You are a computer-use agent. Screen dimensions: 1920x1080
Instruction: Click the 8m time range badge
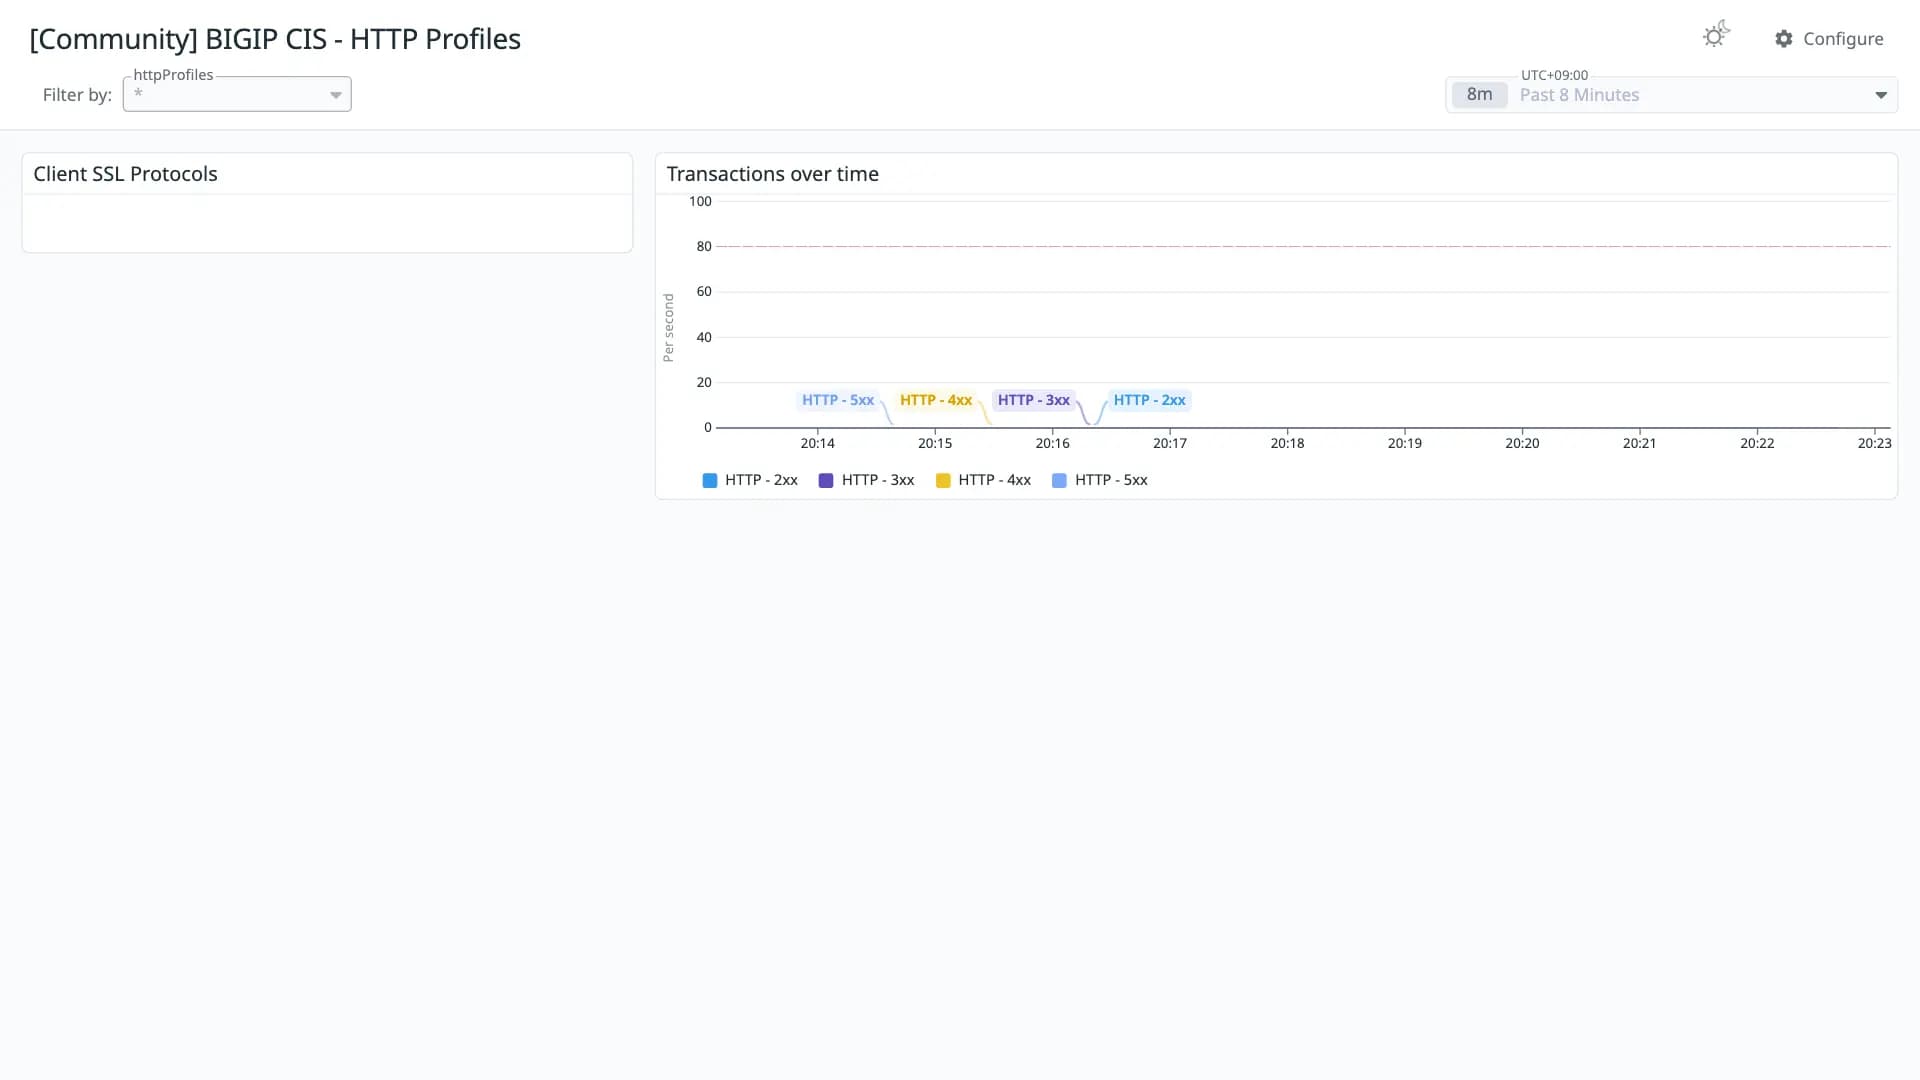click(x=1479, y=95)
